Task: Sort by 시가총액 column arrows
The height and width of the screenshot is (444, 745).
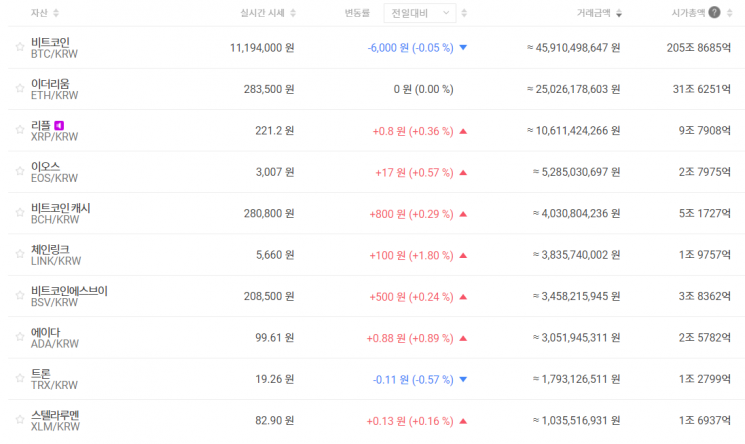Action: [729, 13]
